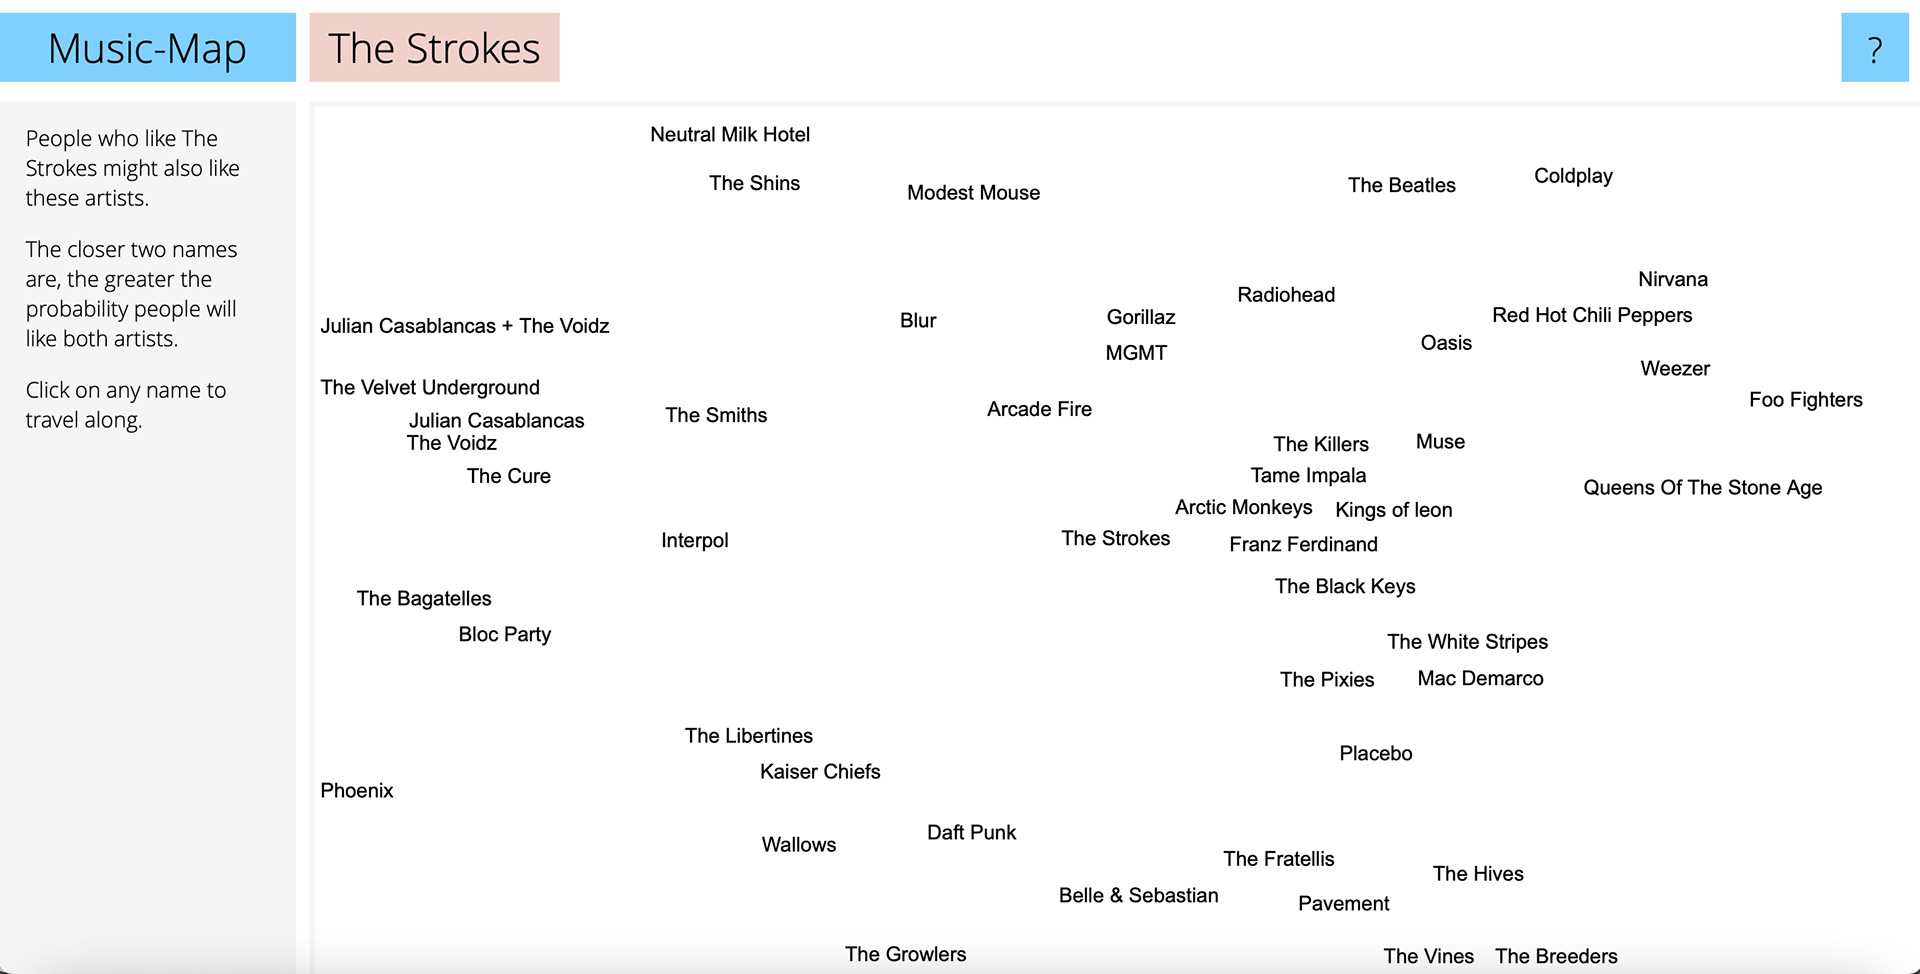Open the Music-Map home link

147,48
